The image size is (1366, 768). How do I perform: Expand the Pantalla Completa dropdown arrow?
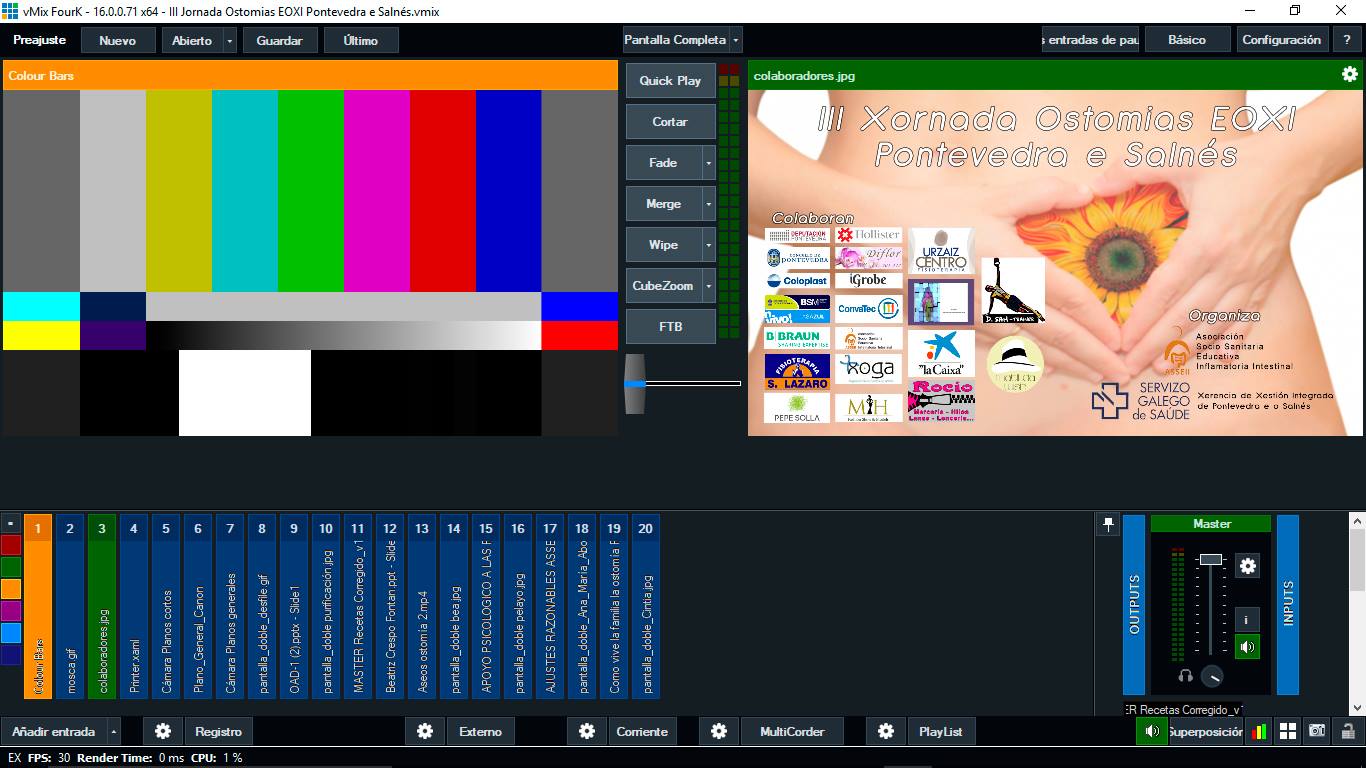pyautogui.click(x=736, y=41)
